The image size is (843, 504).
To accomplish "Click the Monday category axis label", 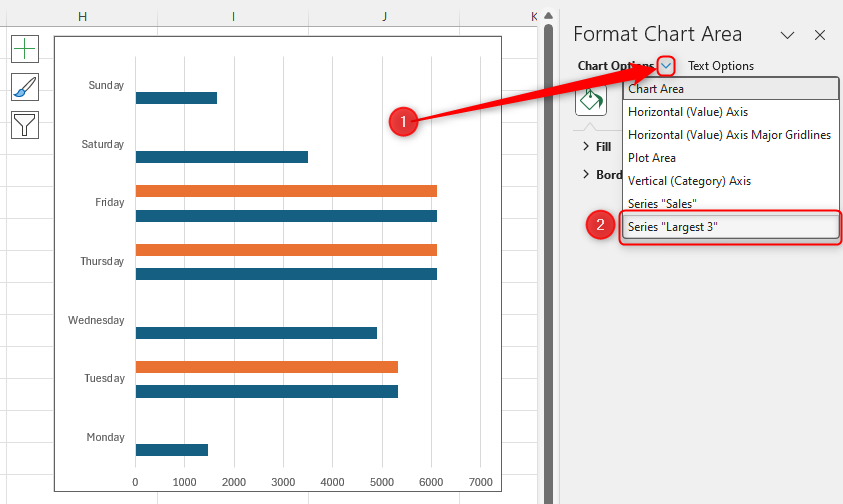I will tap(105, 437).
